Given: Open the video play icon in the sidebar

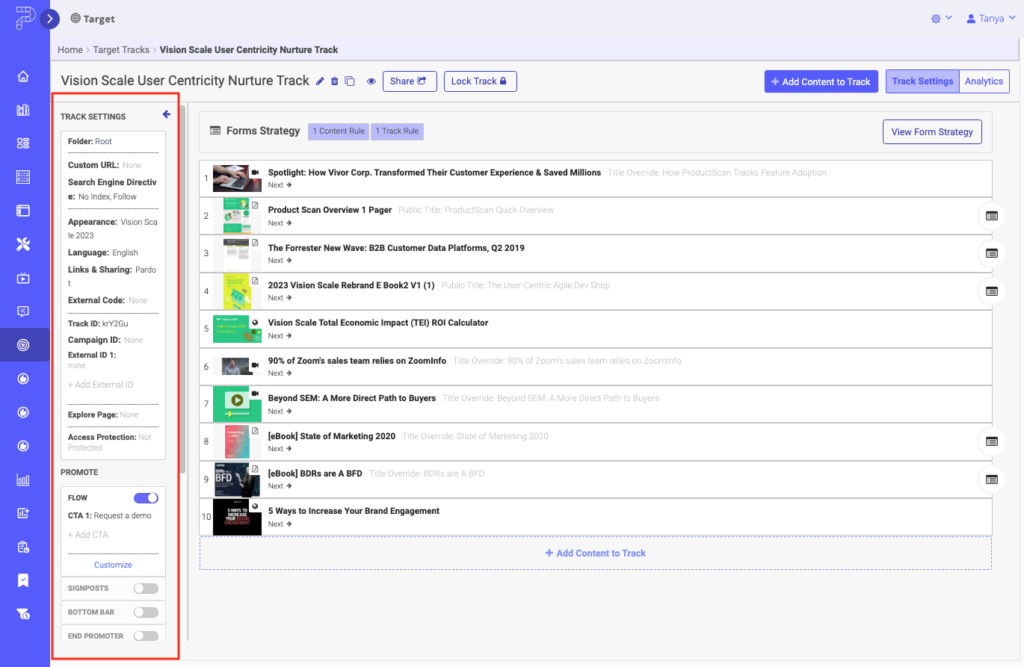Looking at the screenshot, I should 24,278.
